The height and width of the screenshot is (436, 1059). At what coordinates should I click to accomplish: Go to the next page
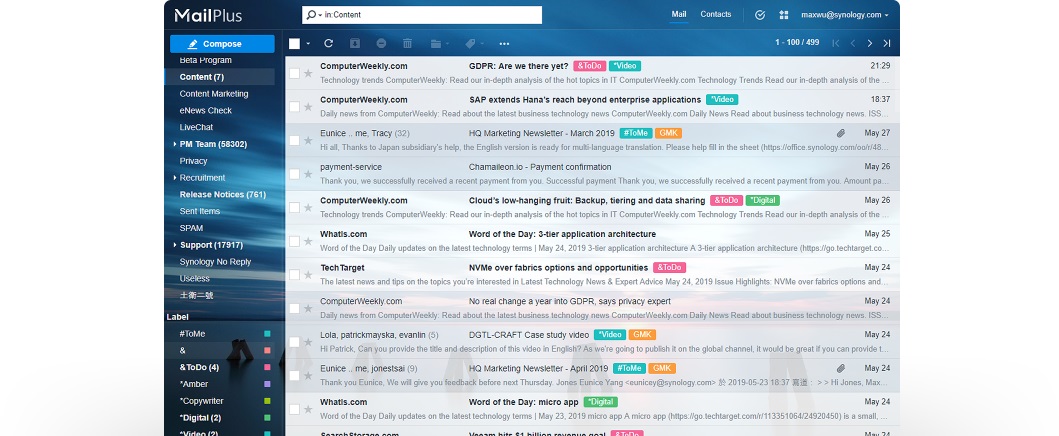coord(870,43)
